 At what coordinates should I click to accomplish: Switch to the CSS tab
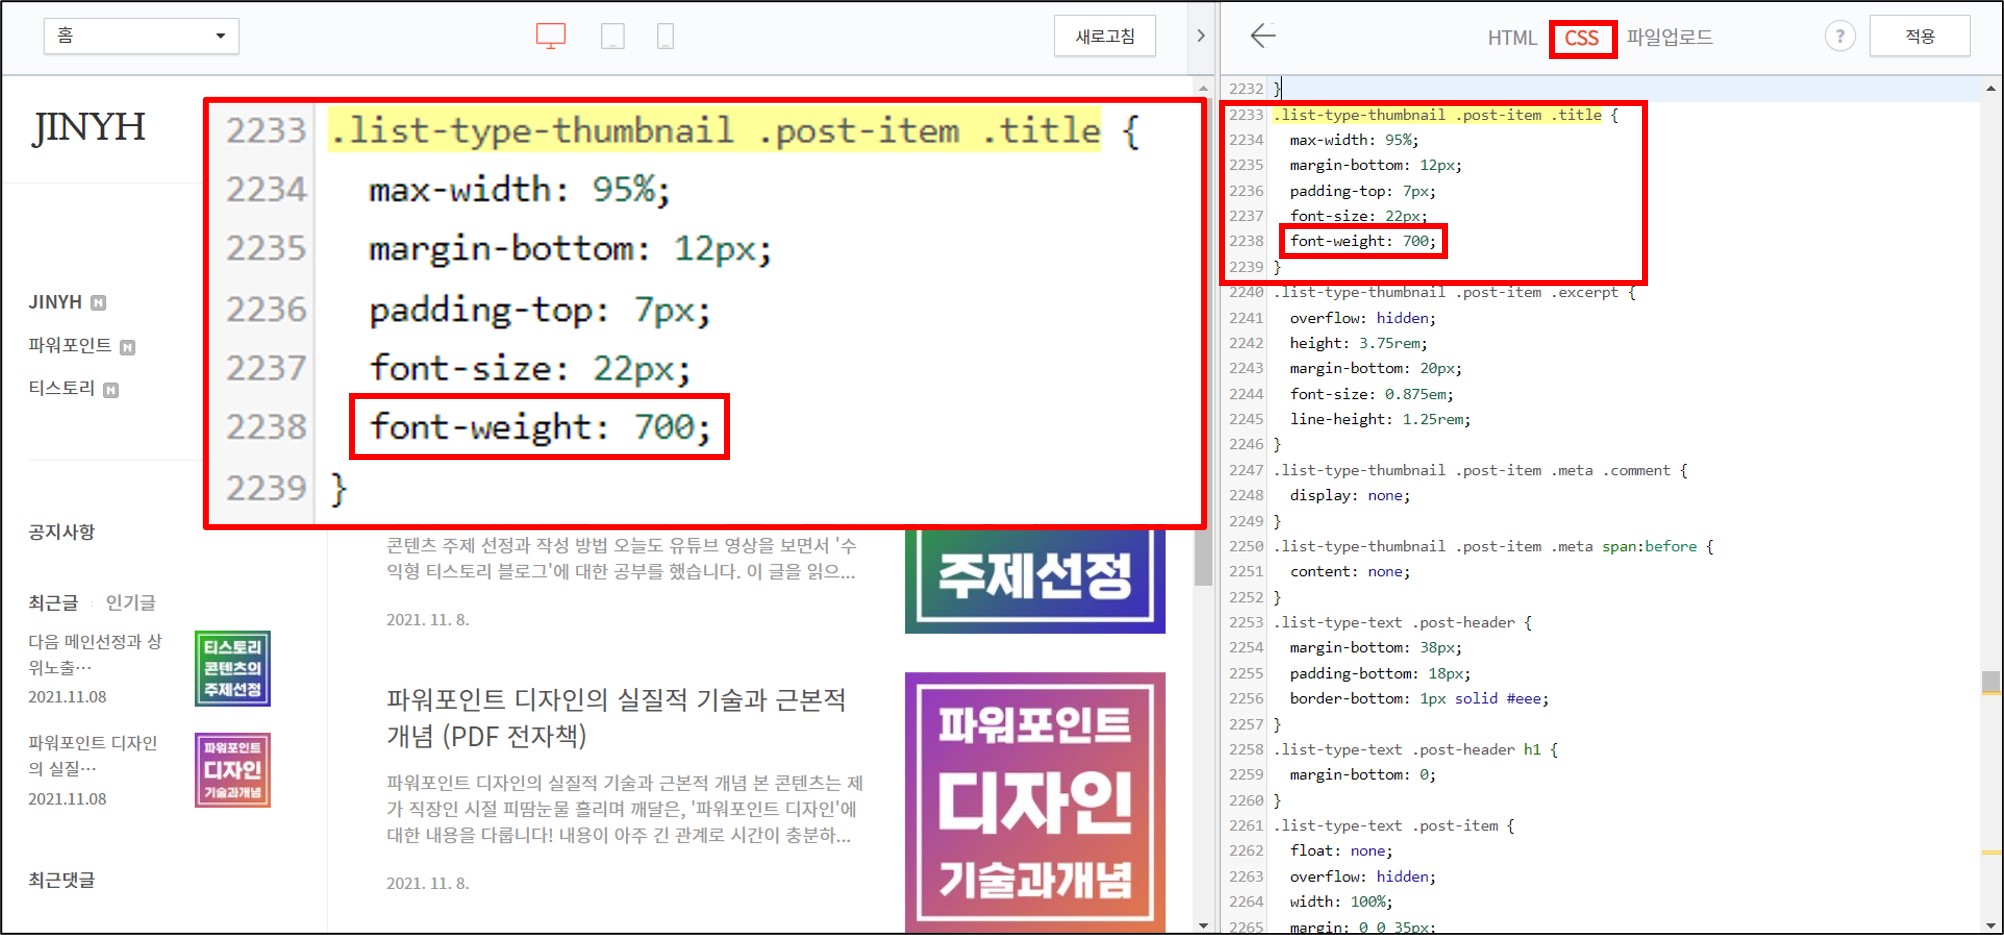tap(1582, 38)
